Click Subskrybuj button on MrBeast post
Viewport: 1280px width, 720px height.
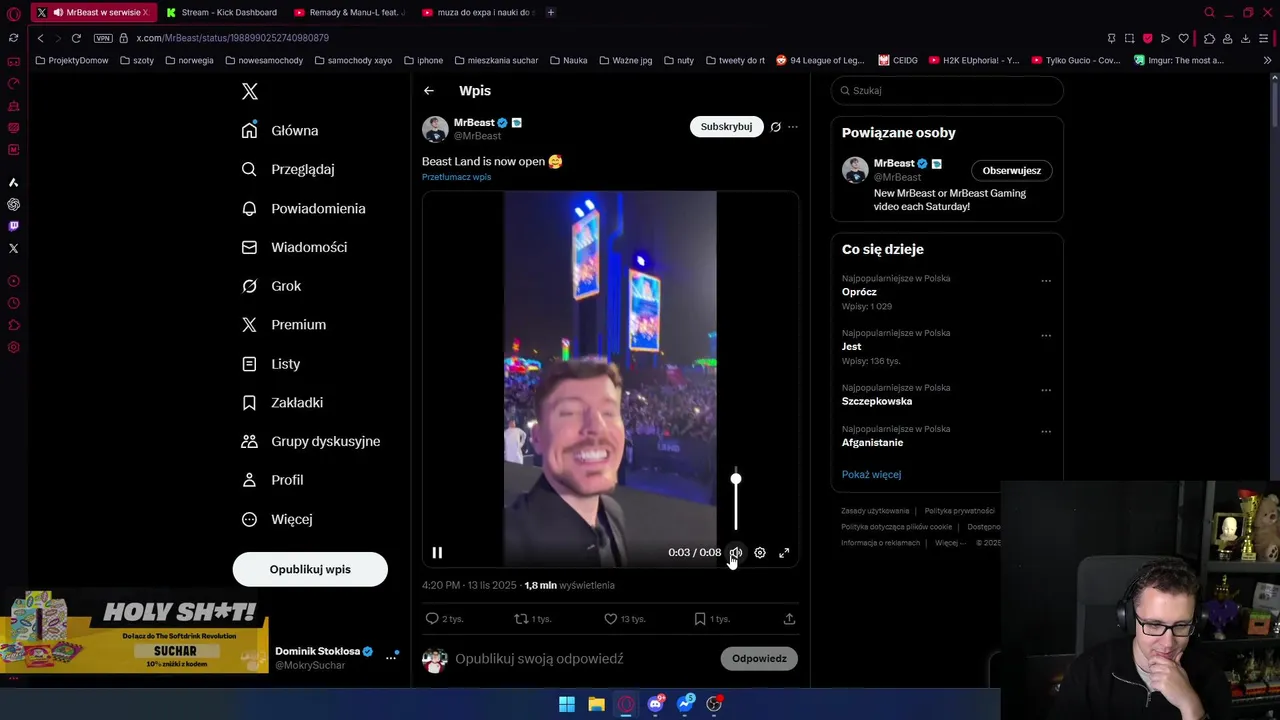726,127
